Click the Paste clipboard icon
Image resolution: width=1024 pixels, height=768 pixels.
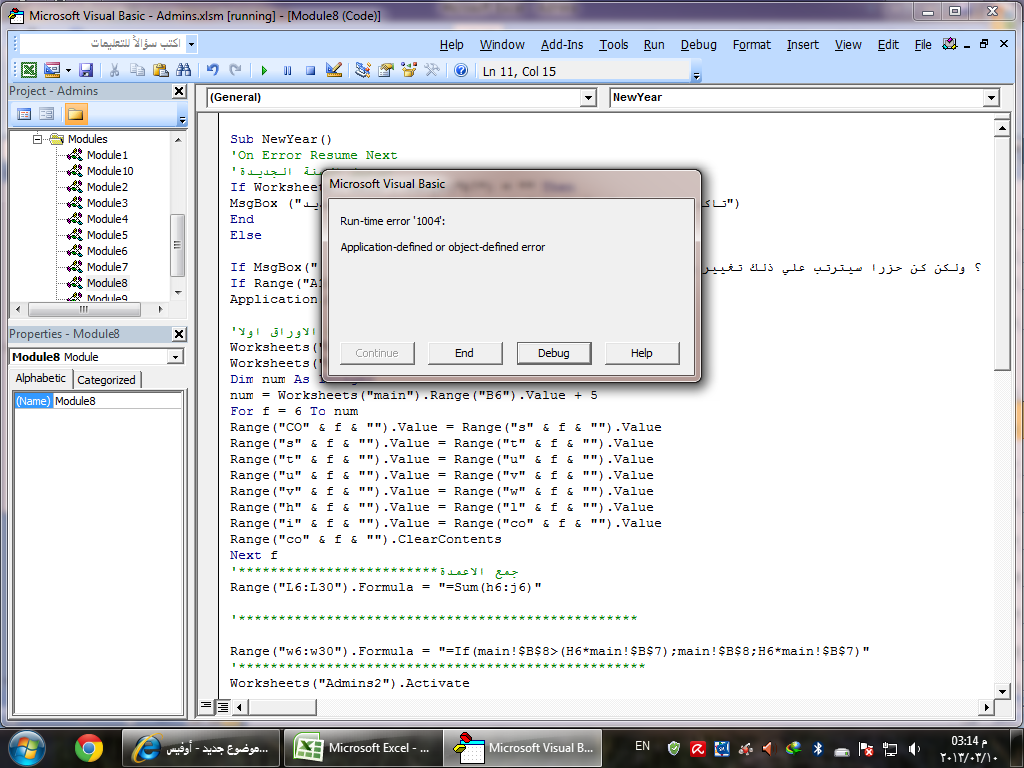pyautogui.click(x=161, y=71)
